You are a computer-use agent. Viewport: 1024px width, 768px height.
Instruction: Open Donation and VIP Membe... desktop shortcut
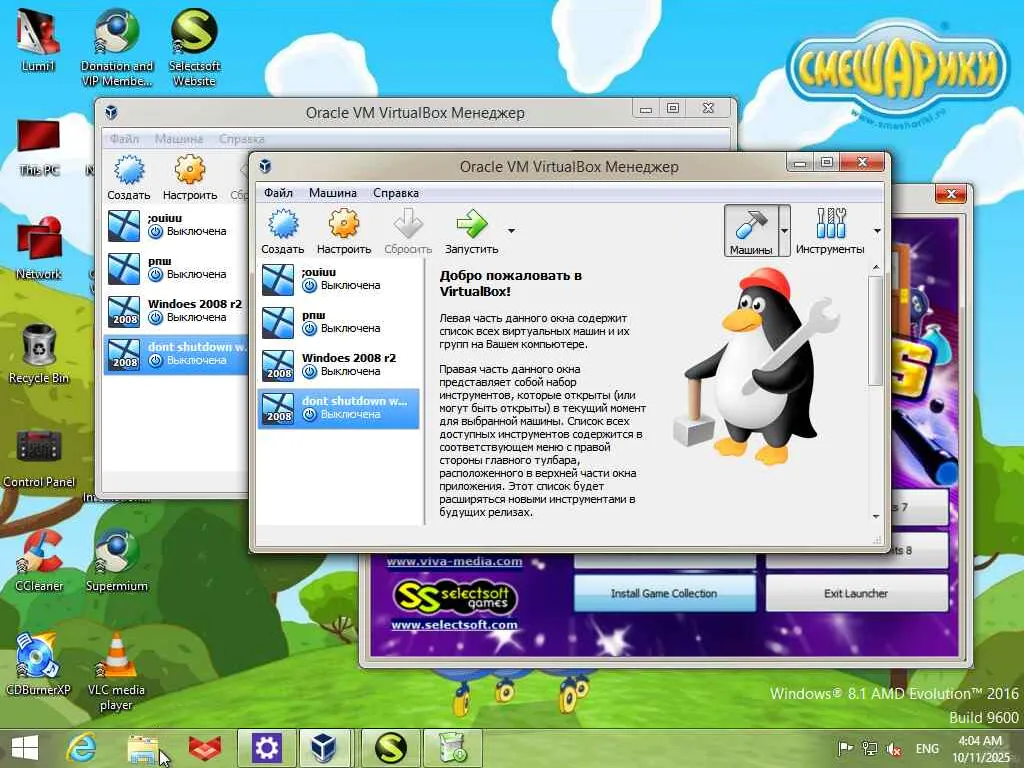point(116,48)
